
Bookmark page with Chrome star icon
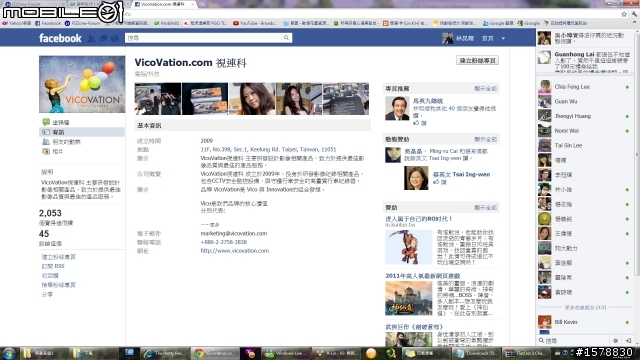pos(624,14)
